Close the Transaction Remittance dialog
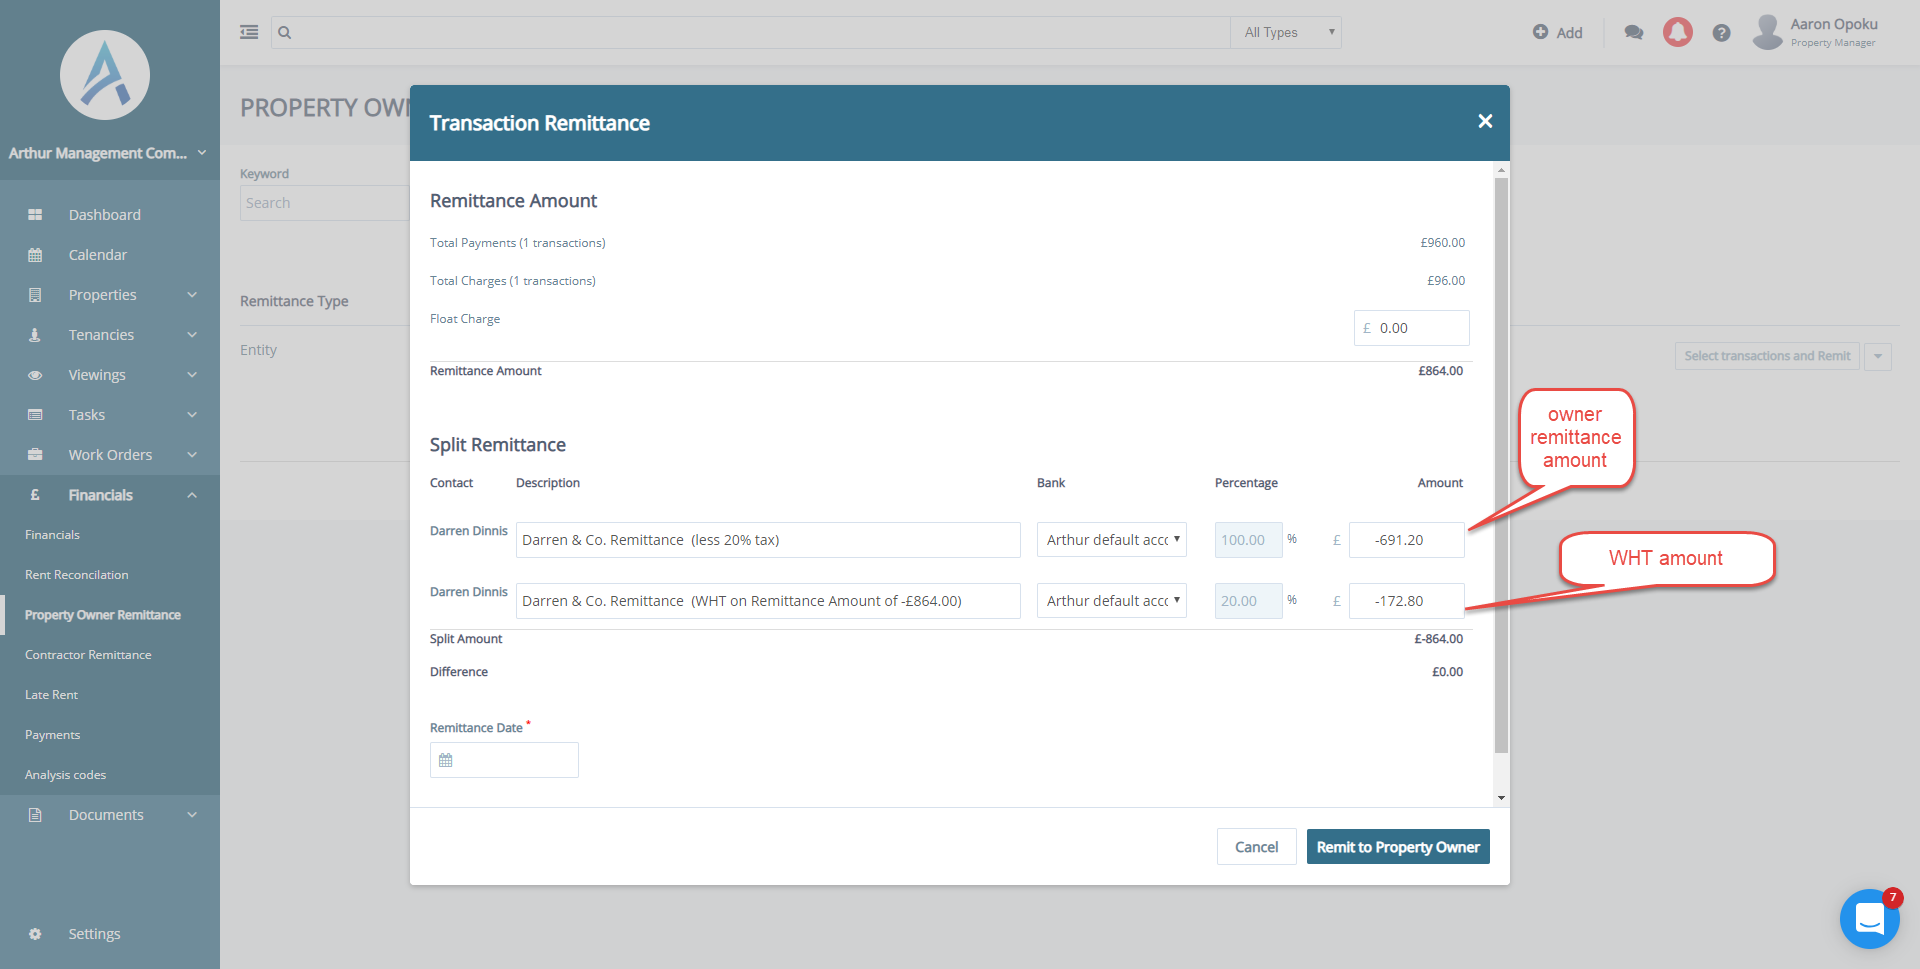The width and height of the screenshot is (1920, 969). tap(1485, 121)
